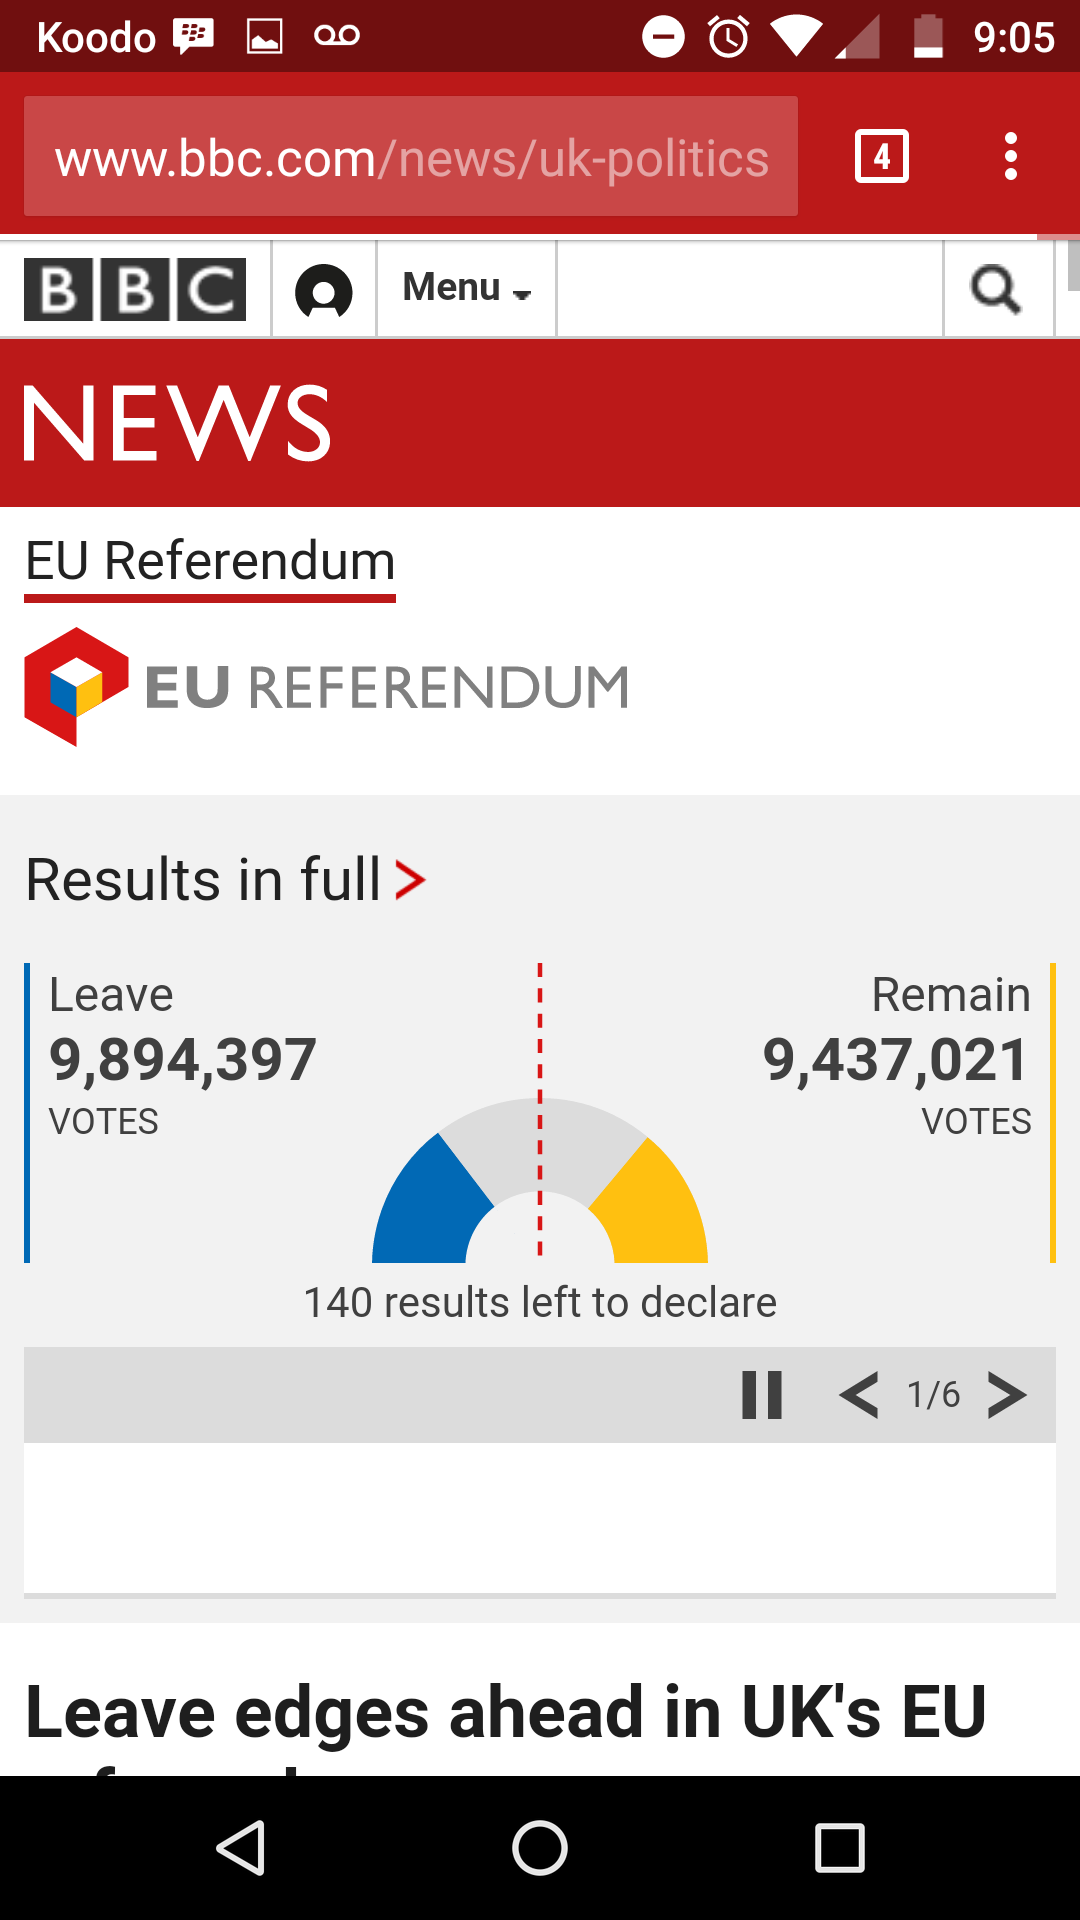
Task: Open the browser three-dot overflow menu
Action: click(x=1011, y=156)
